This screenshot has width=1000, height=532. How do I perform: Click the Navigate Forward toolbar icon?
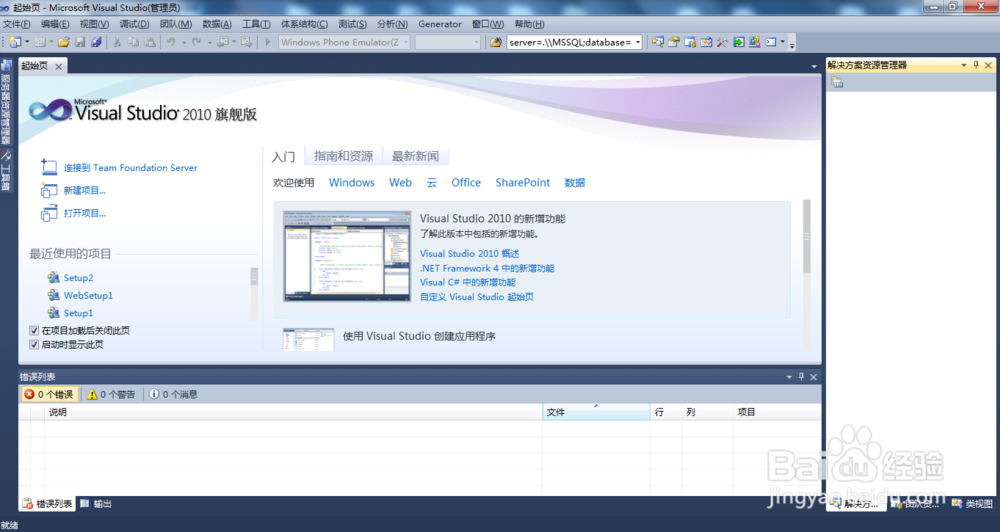[x=246, y=42]
